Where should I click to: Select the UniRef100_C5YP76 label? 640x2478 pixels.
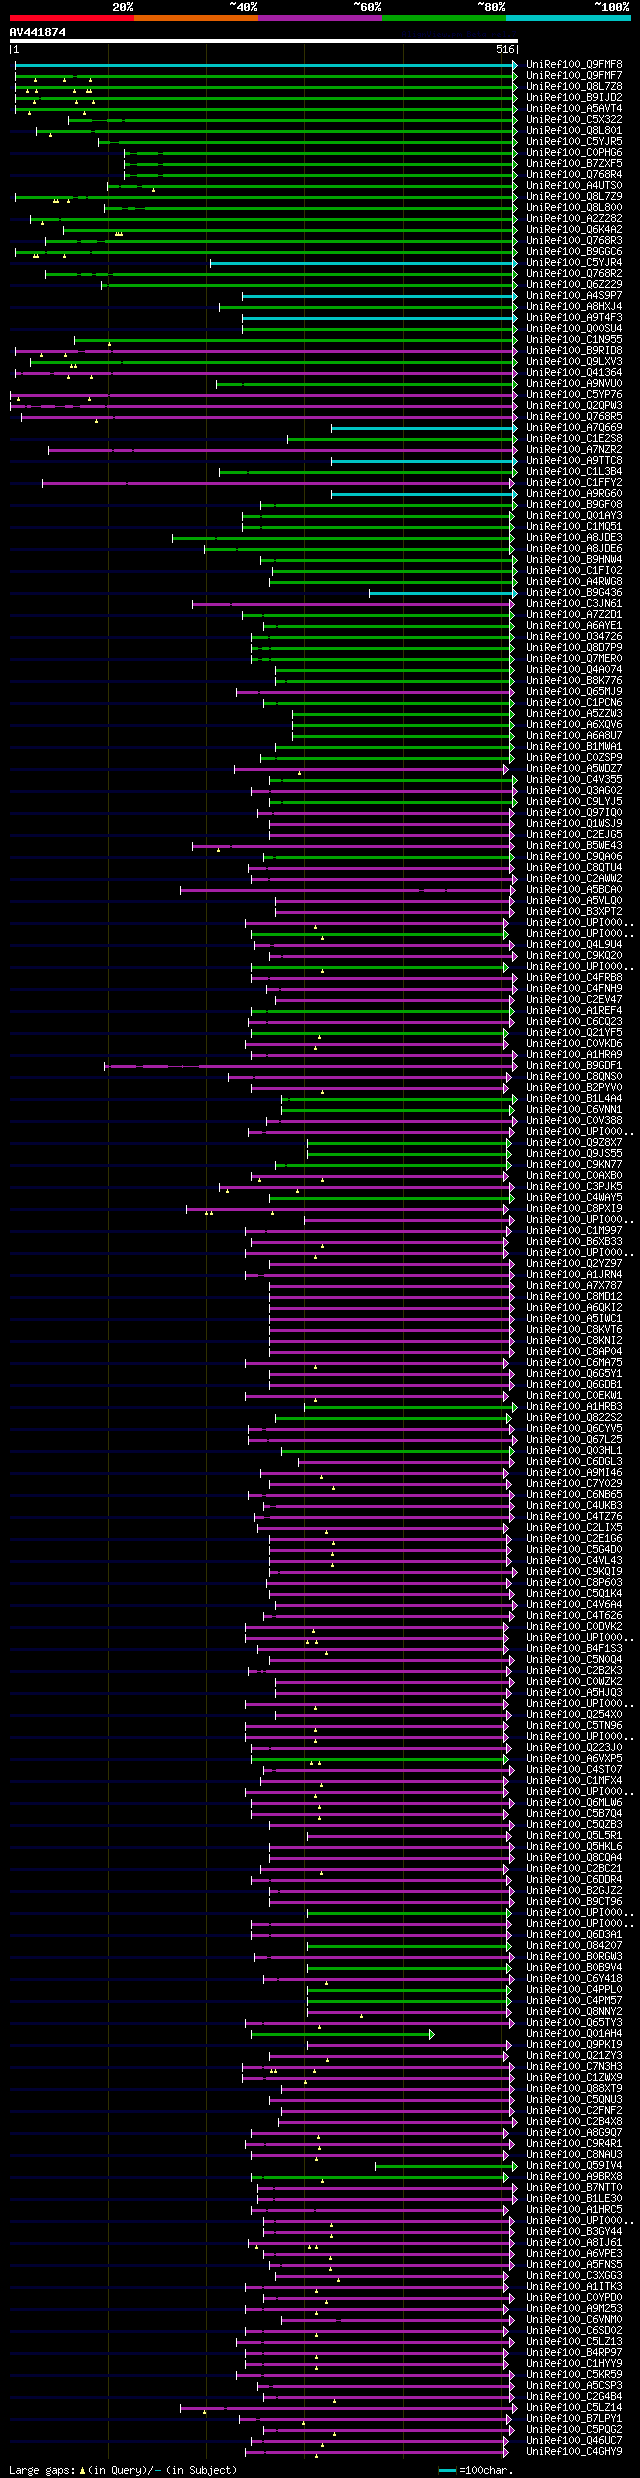coord(574,395)
